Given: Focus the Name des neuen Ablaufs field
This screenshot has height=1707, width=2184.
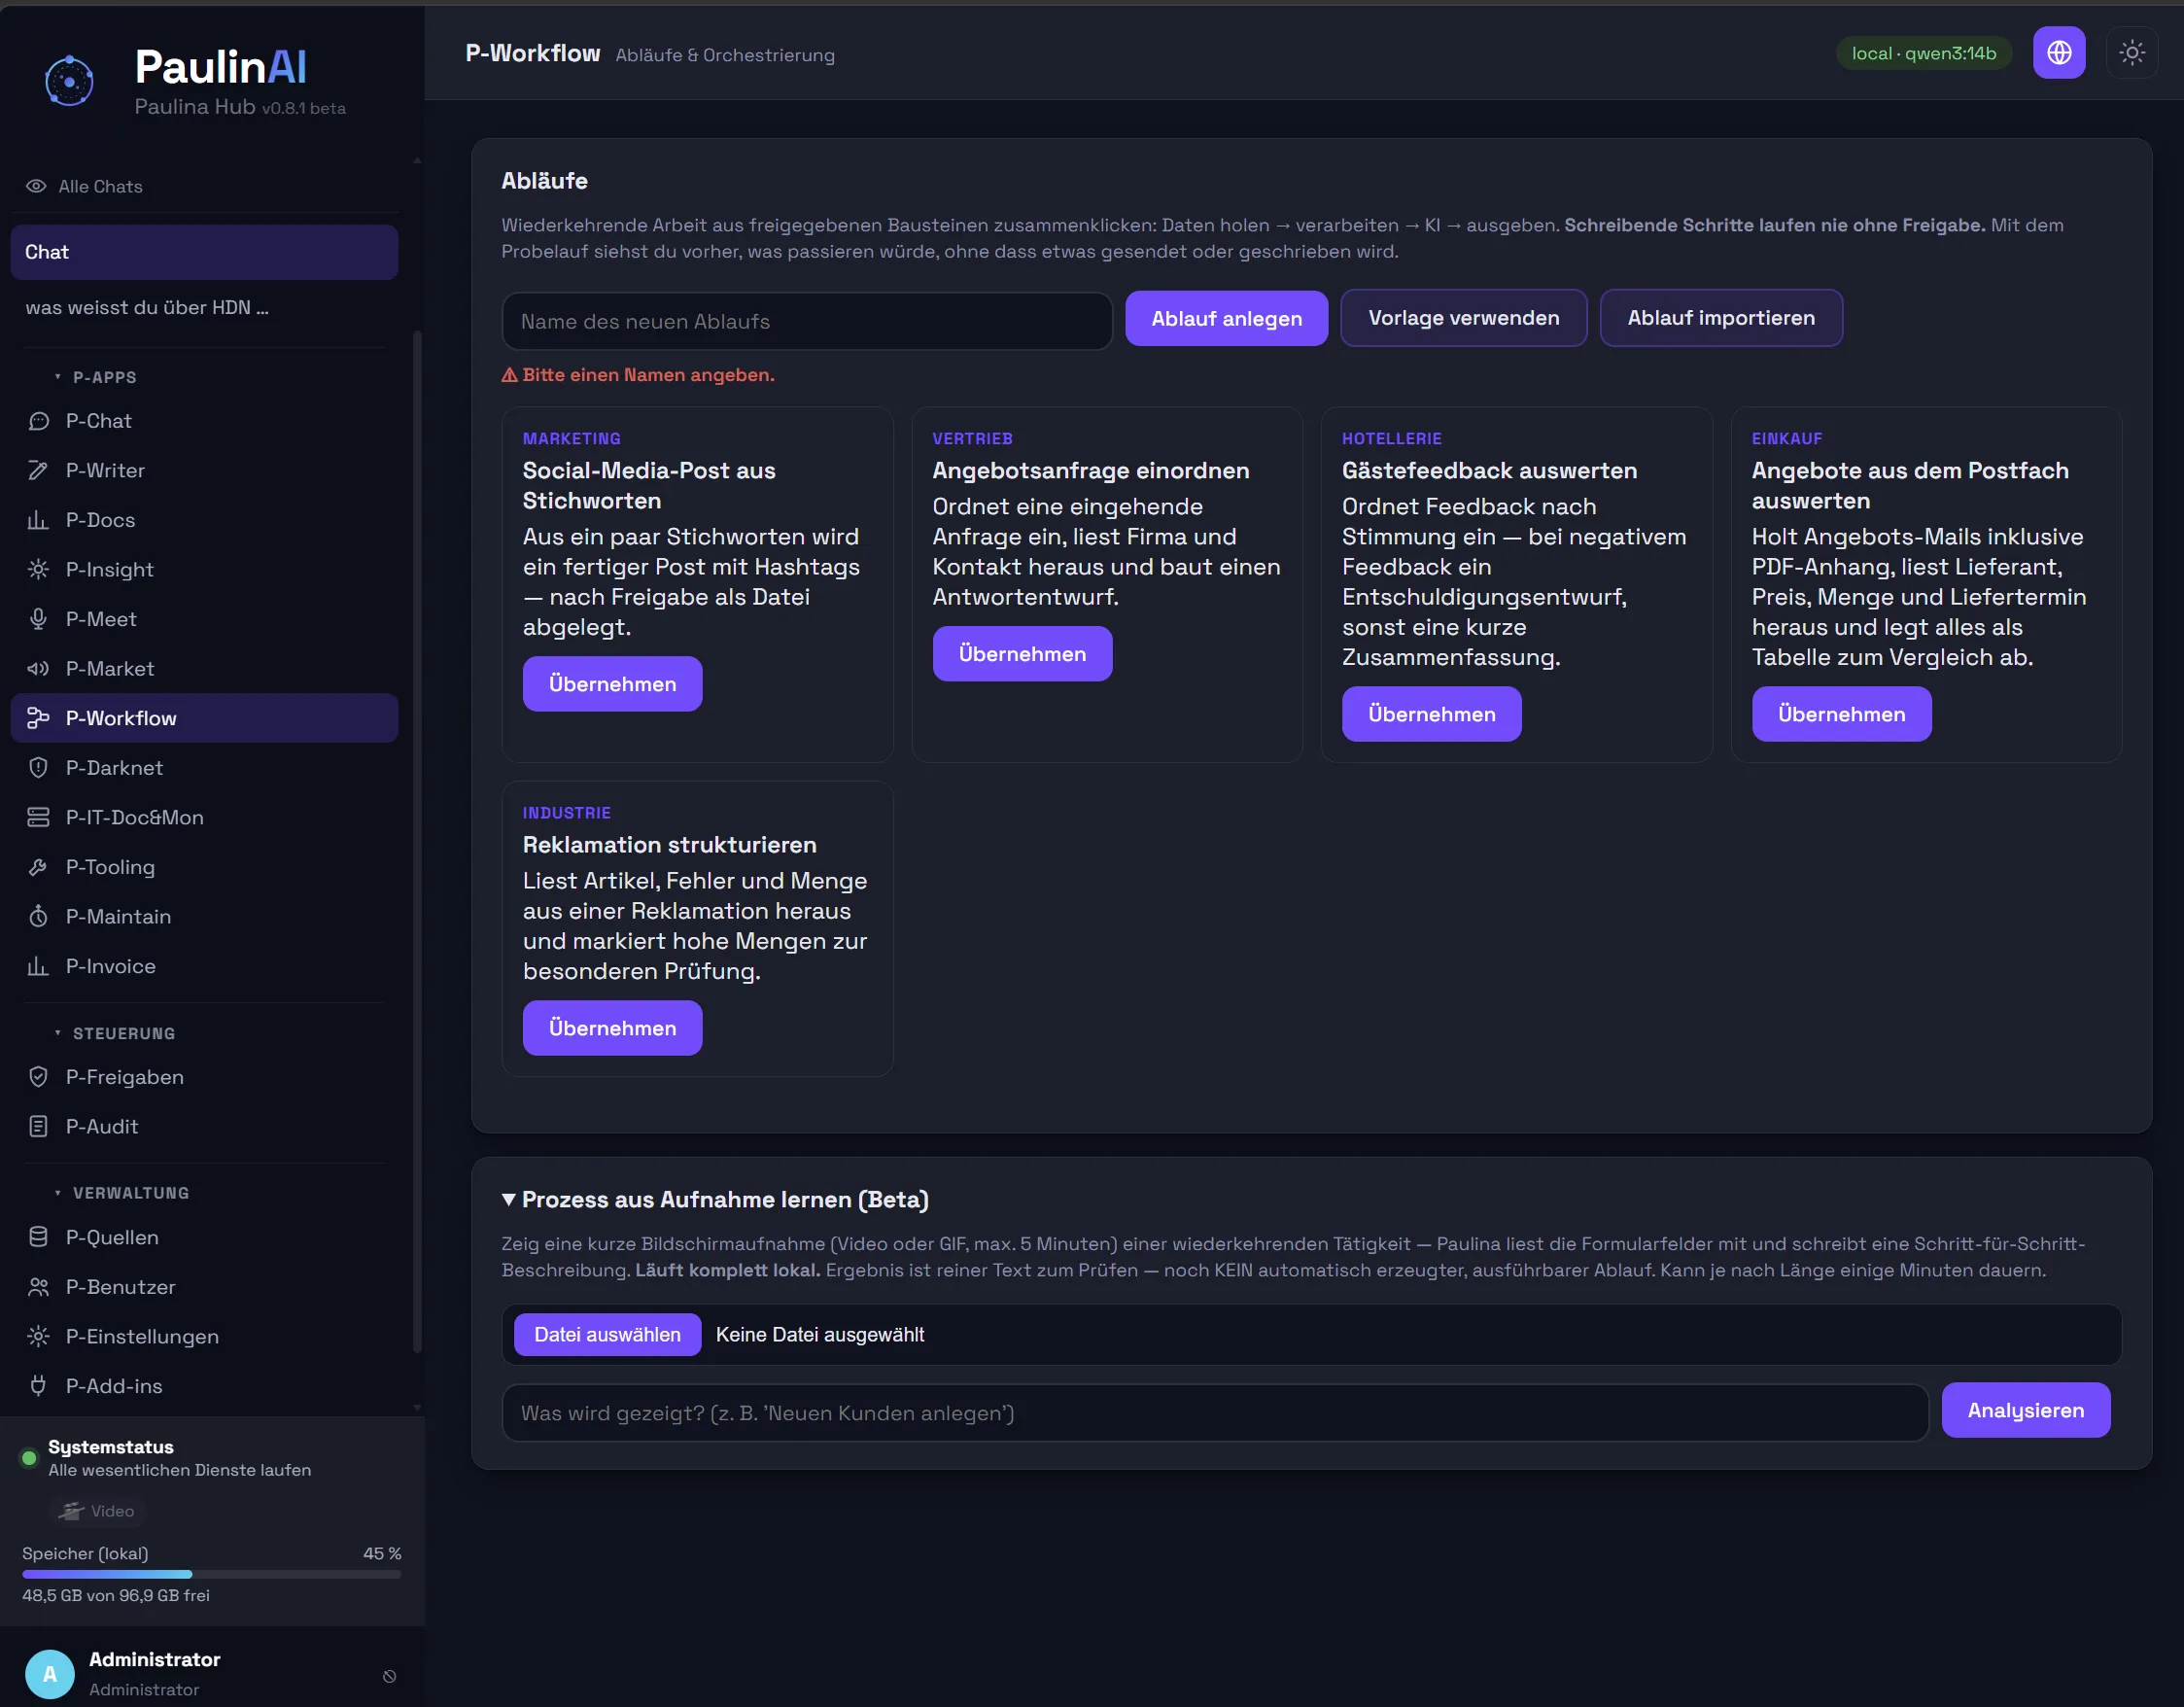Looking at the screenshot, I should tap(806, 321).
